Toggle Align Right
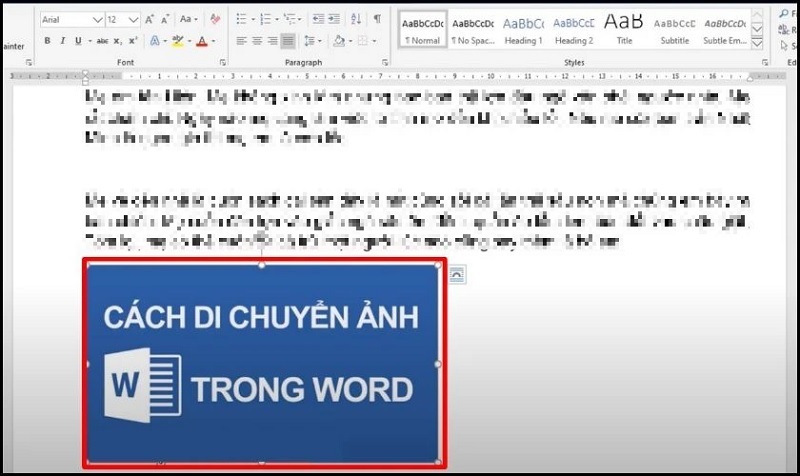Image resolution: width=800 pixels, height=476 pixels. (272, 41)
